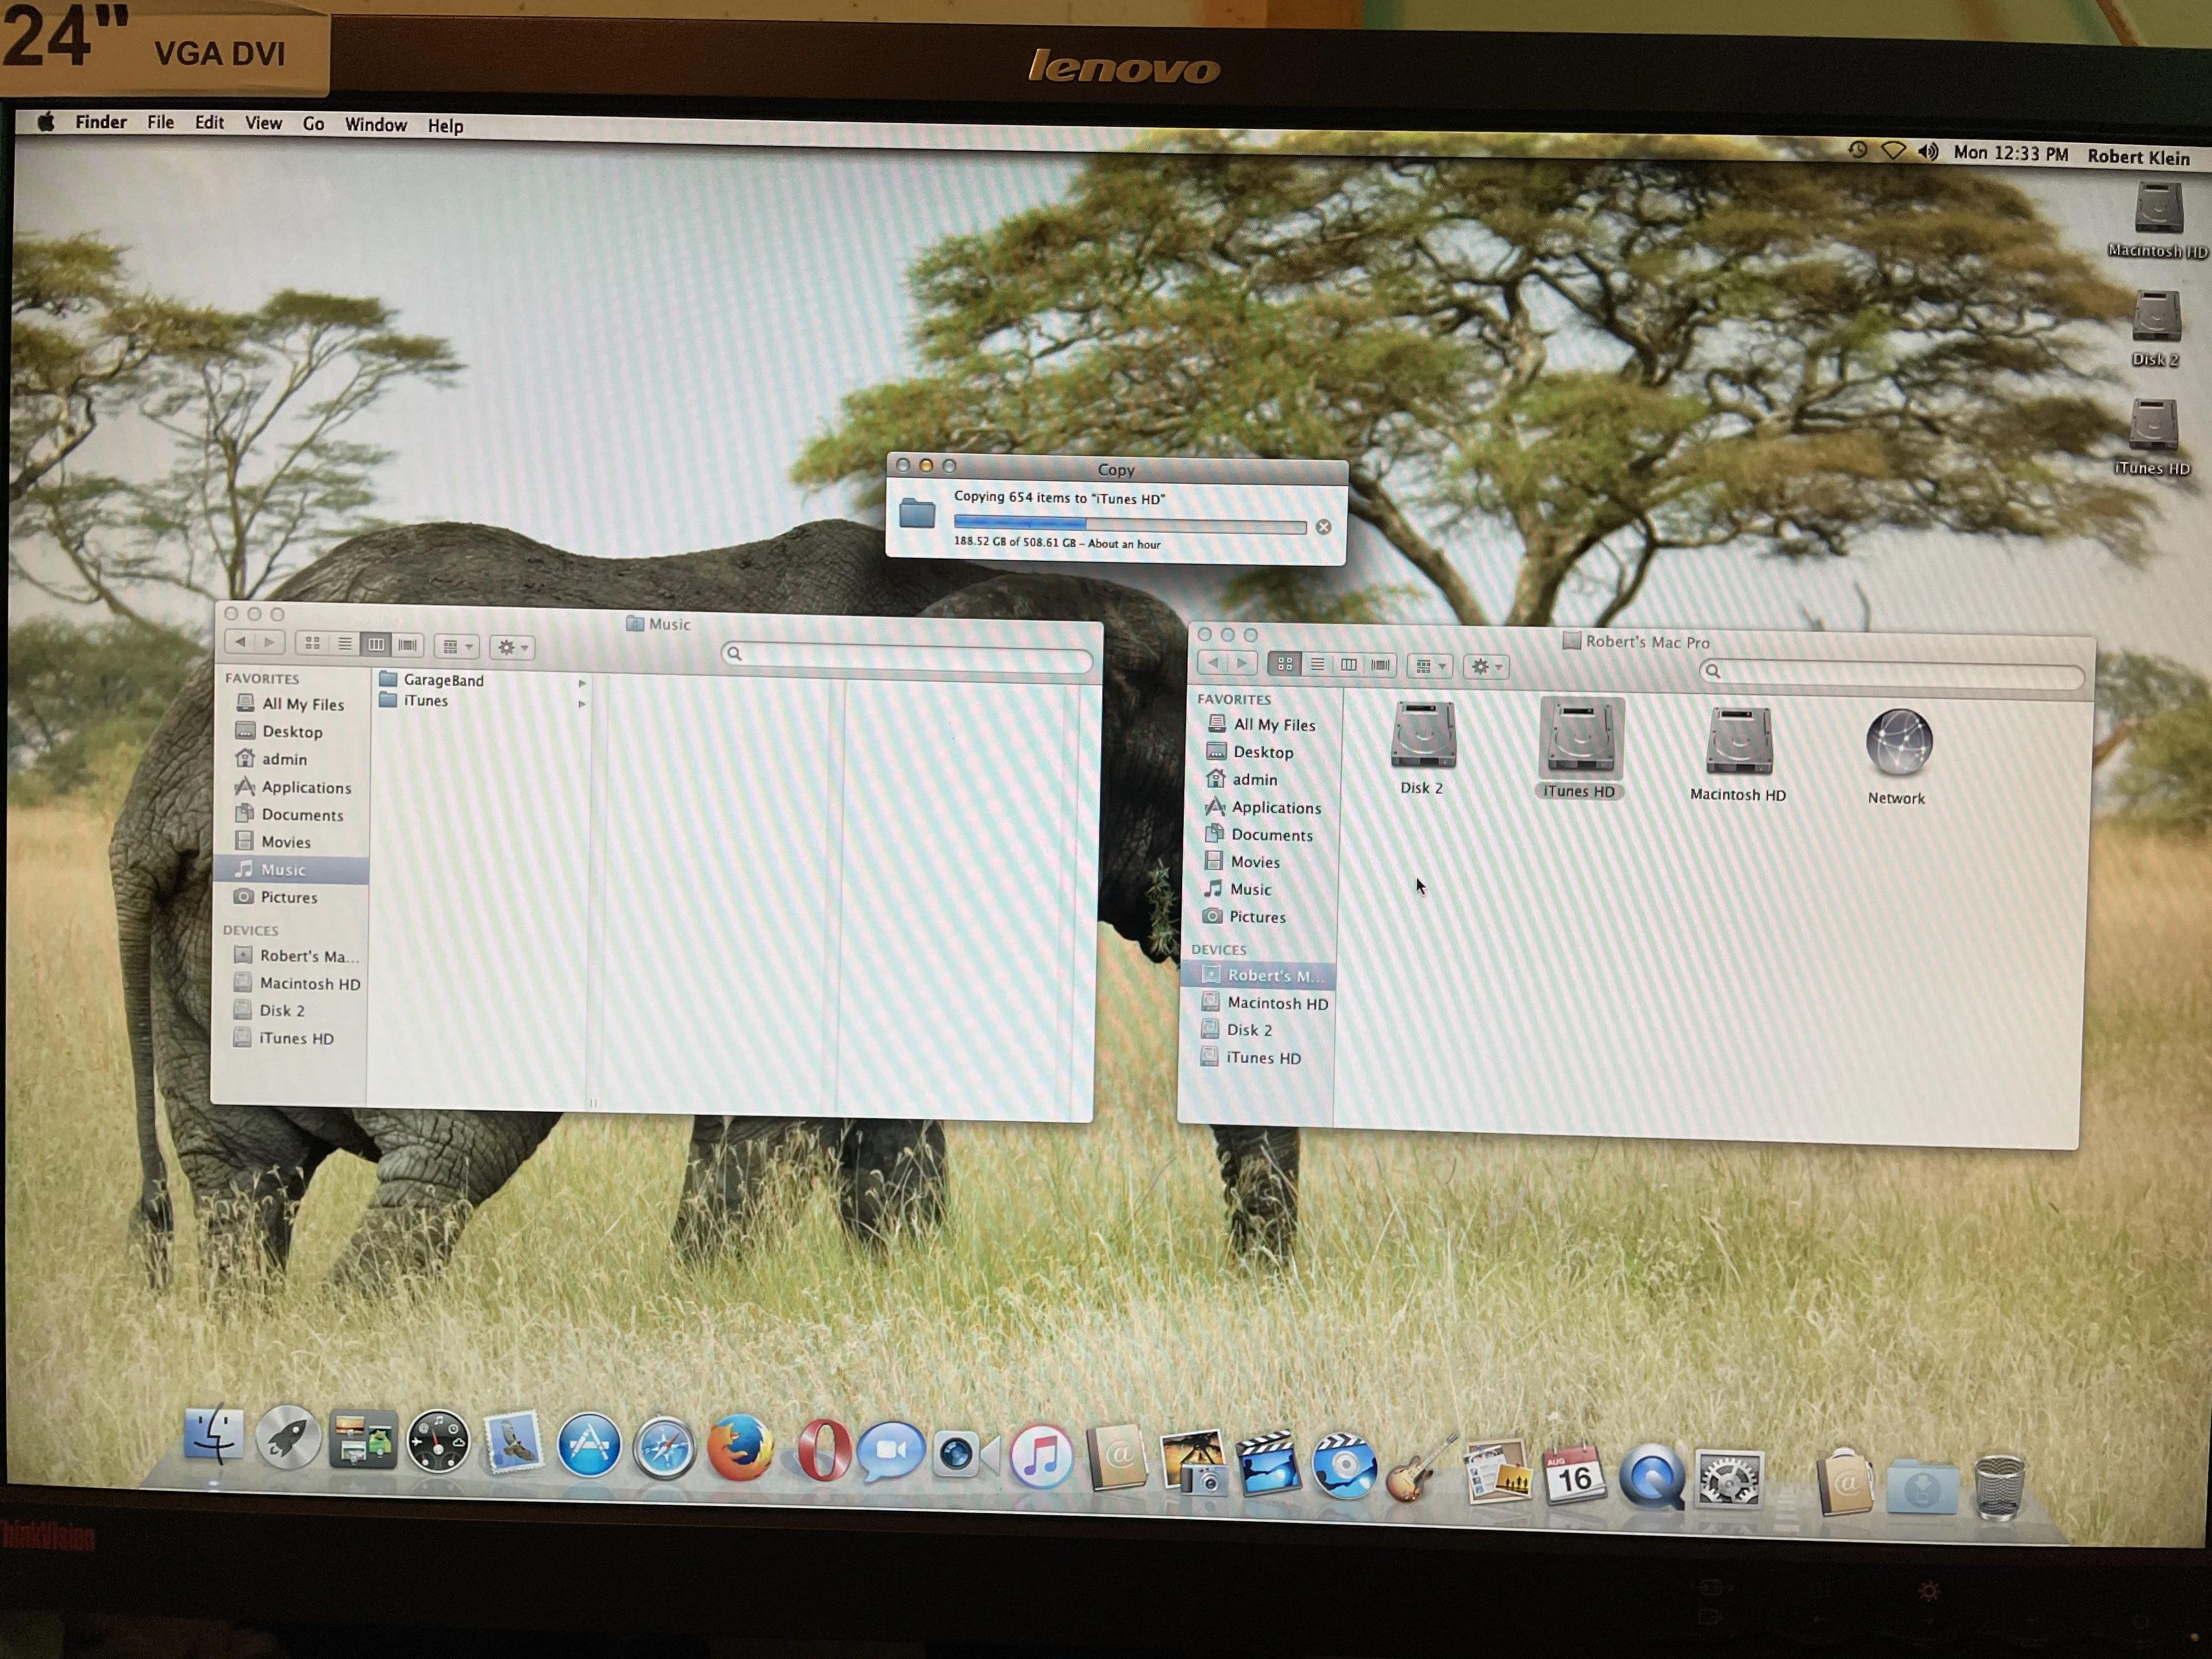2212x1659 pixels.
Task: Open the Go menu
Action: pos(313,124)
